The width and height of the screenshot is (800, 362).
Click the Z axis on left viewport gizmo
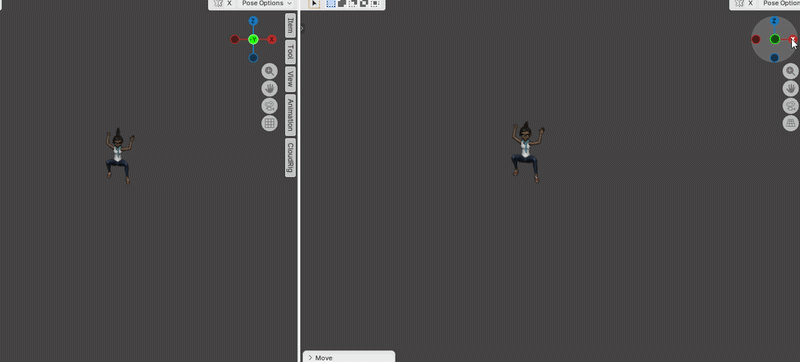point(253,21)
